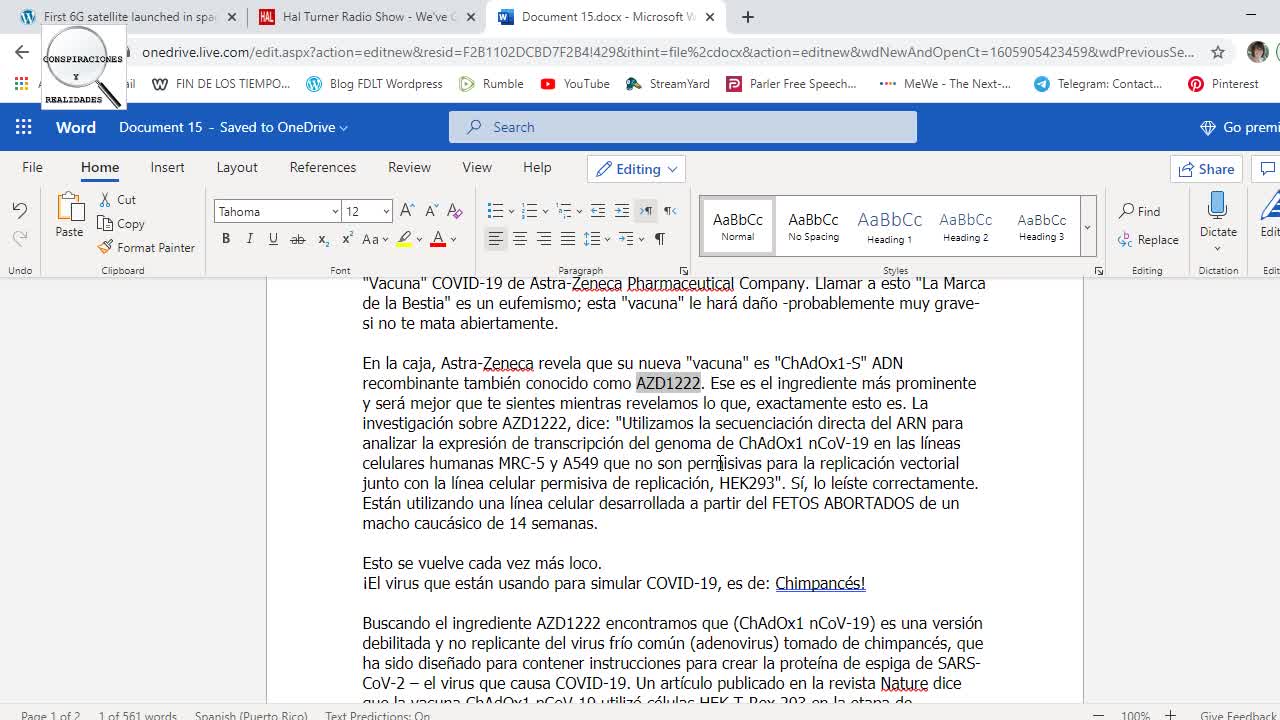Open the Help tab
This screenshot has width=1280, height=720.
[x=537, y=168]
